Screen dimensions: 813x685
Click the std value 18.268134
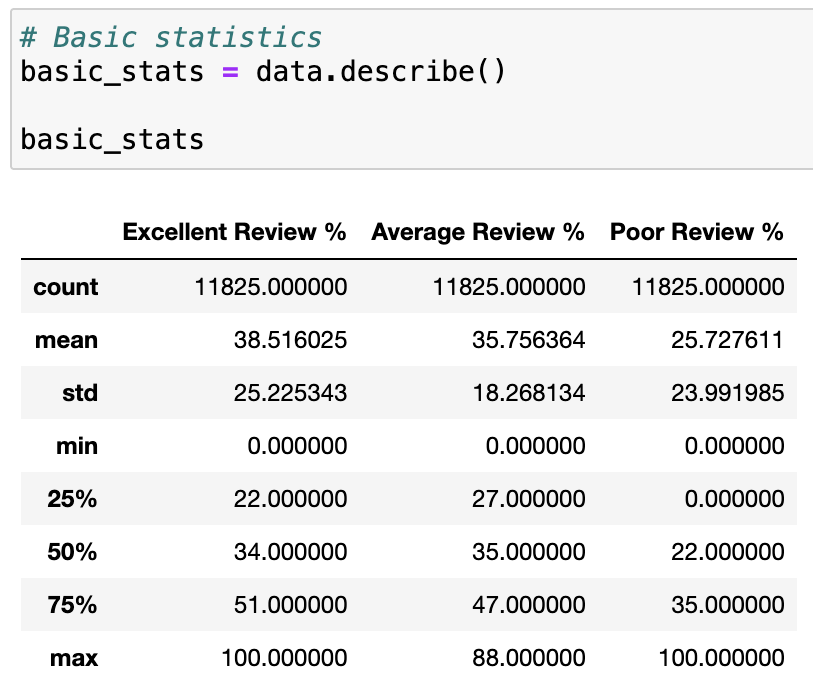click(529, 393)
